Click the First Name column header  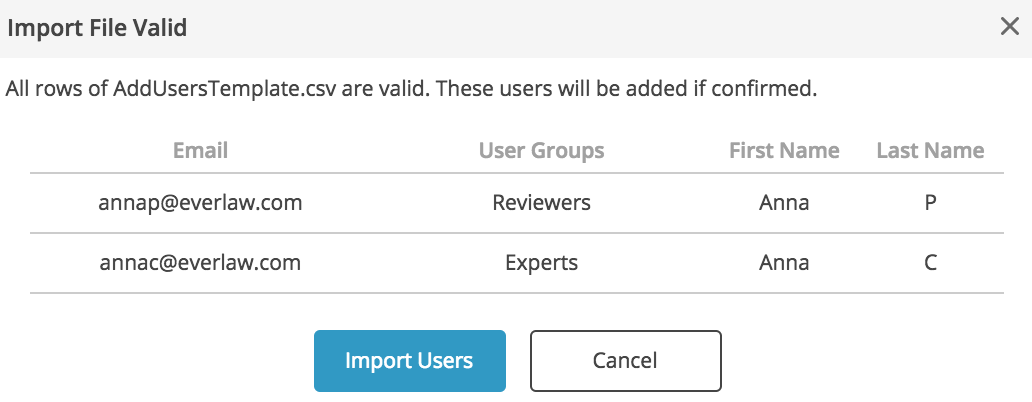coord(784,150)
